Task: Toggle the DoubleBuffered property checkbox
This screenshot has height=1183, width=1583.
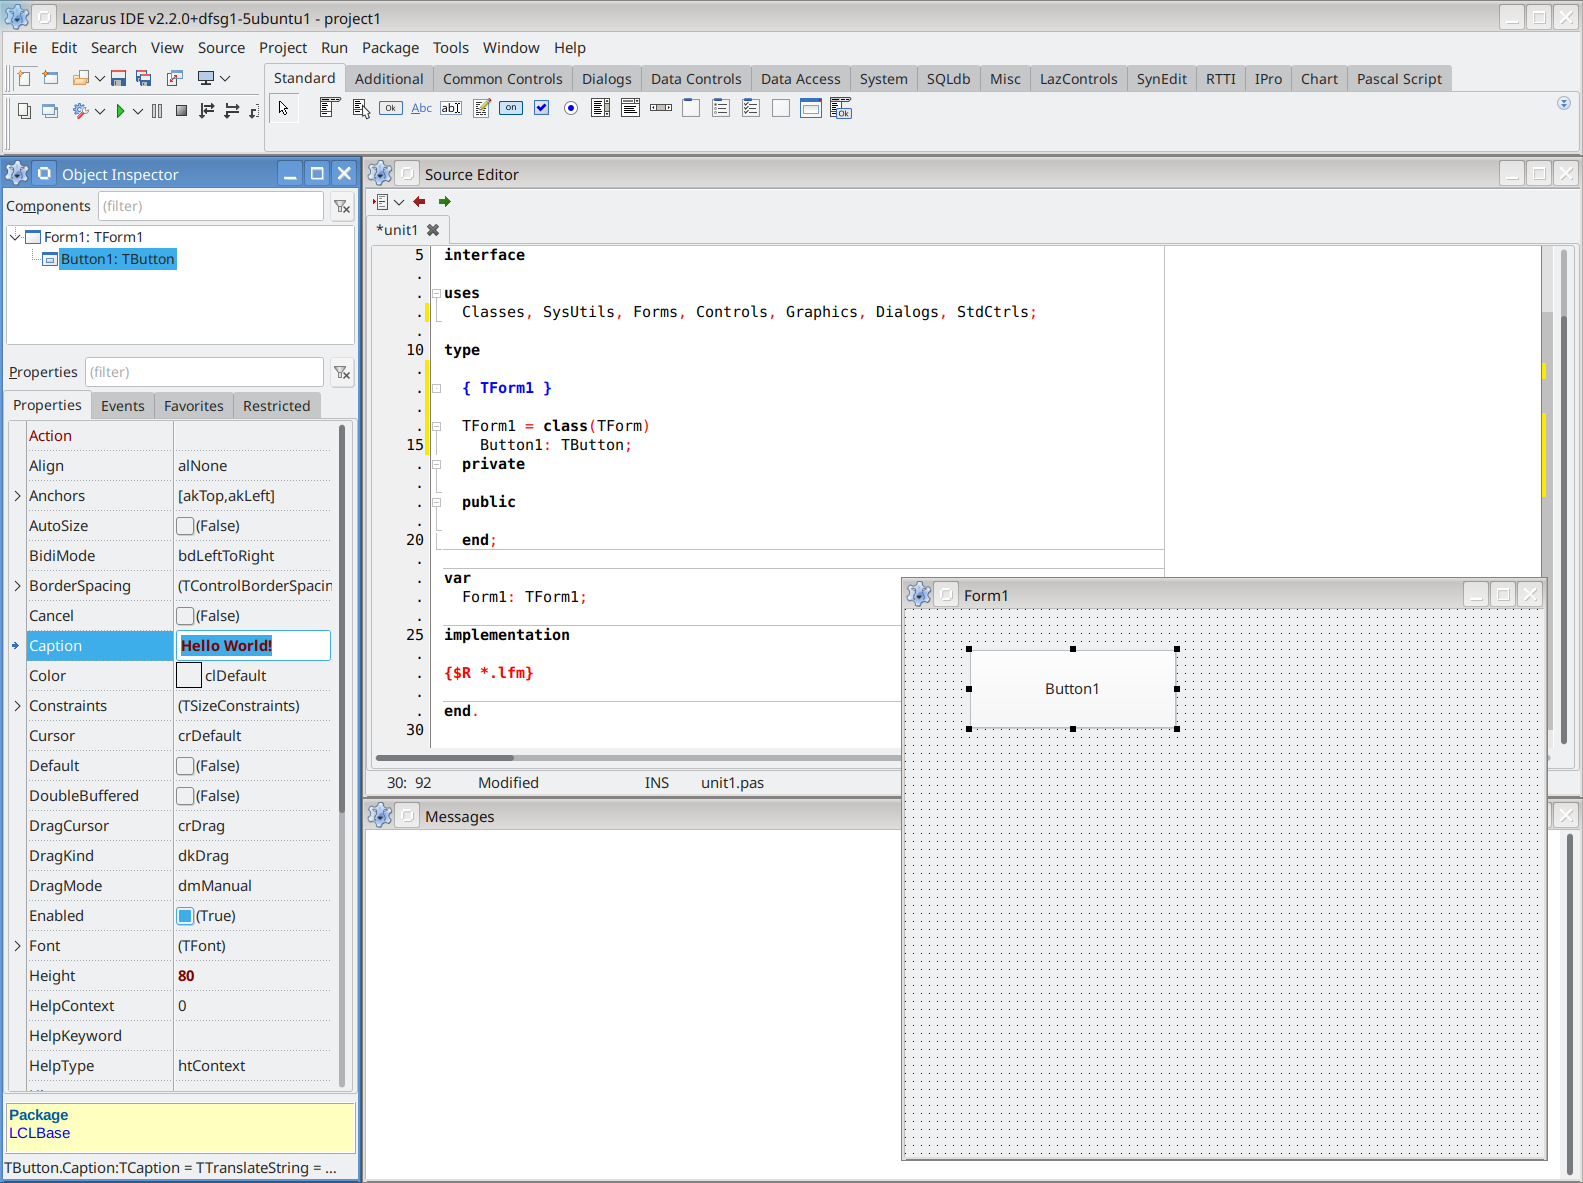Action: (185, 796)
